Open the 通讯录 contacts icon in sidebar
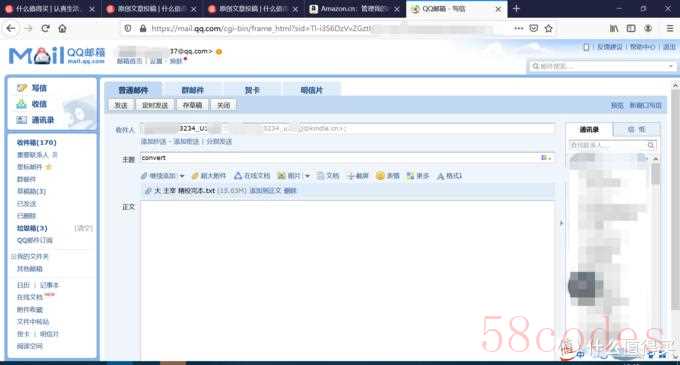The width and height of the screenshot is (680, 365). 22,120
